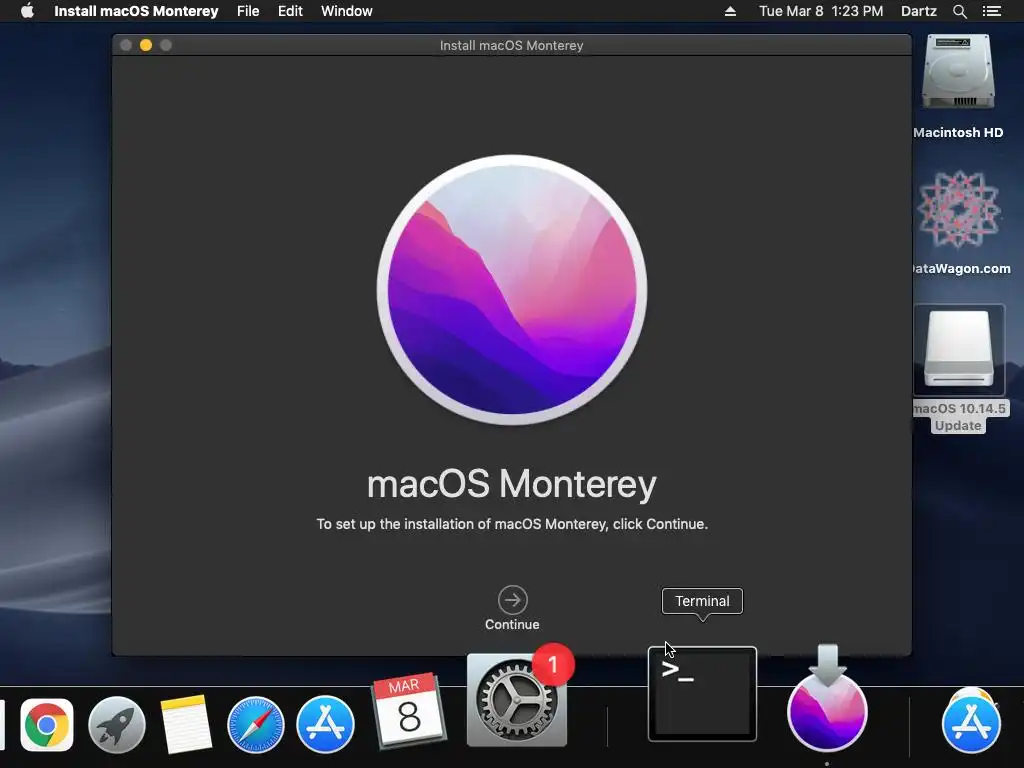Open the File menu
Image resolution: width=1024 pixels, height=768 pixels.
click(x=248, y=11)
